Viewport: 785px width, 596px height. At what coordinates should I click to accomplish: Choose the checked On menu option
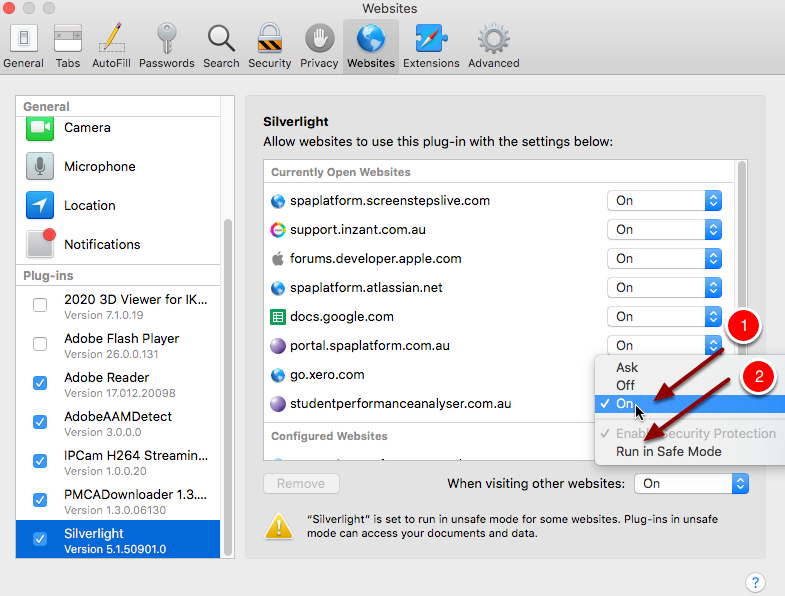[690, 404]
